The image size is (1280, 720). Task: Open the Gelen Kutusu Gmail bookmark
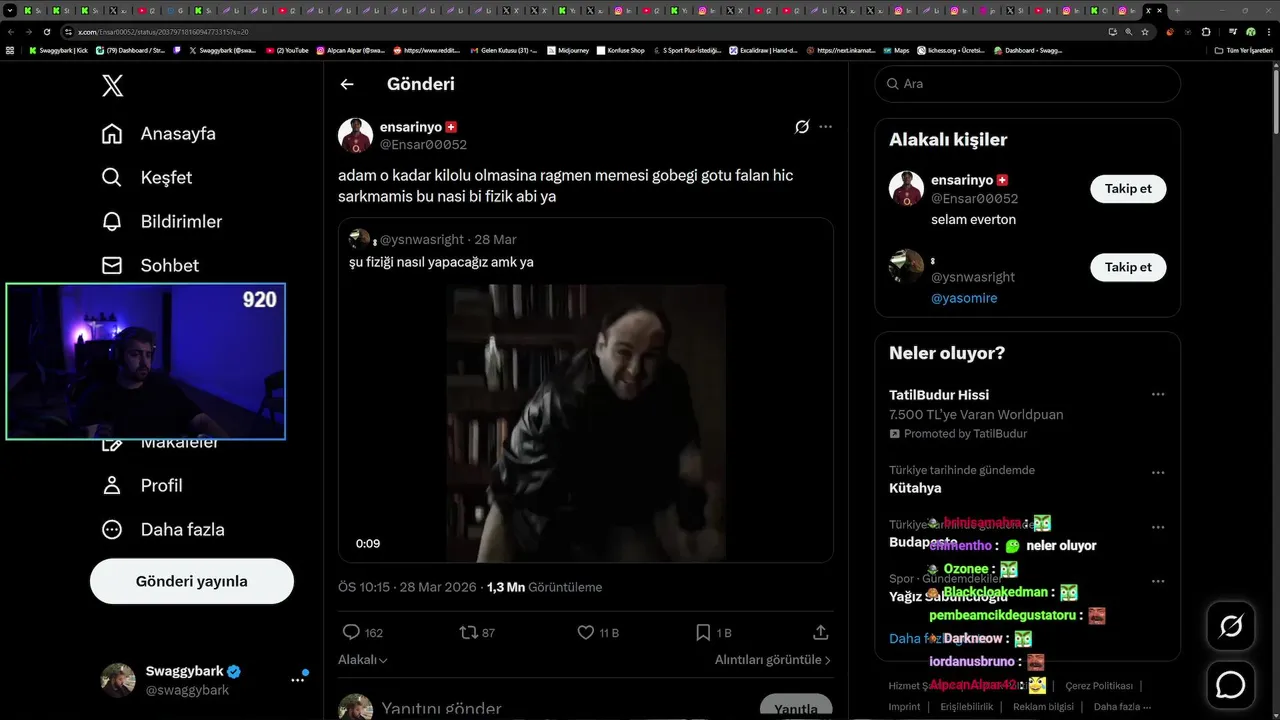tap(503, 50)
